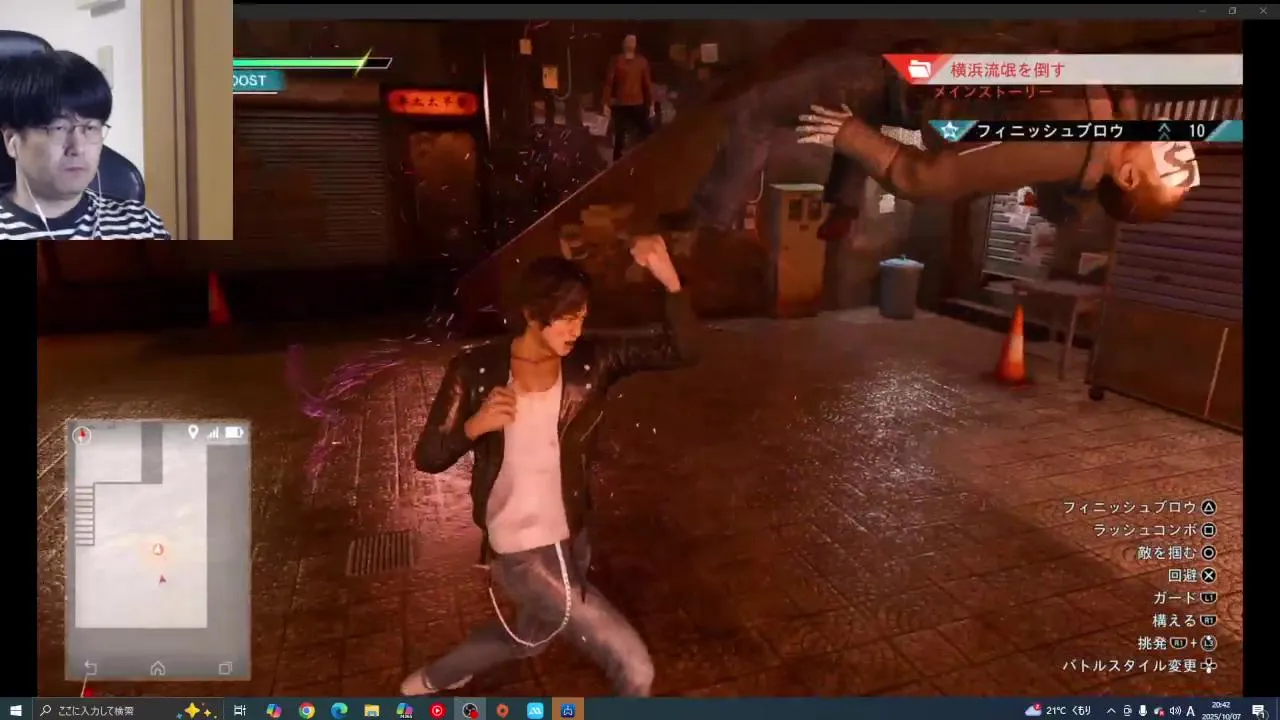Click the バトルスタイル変更 control hint
1280x720 pixels.
tap(1139, 665)
